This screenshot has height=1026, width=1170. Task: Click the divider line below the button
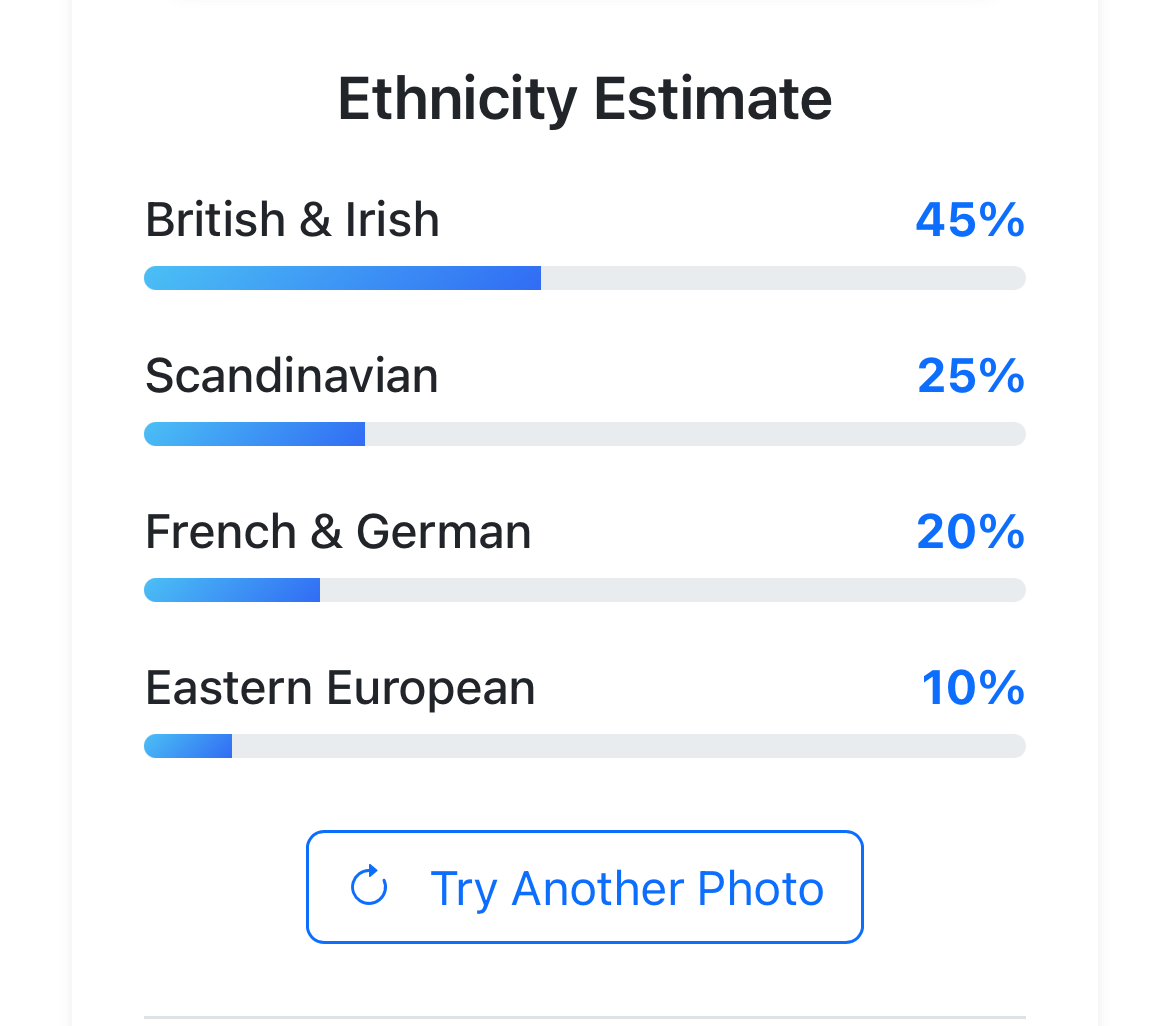[584, 1016]
